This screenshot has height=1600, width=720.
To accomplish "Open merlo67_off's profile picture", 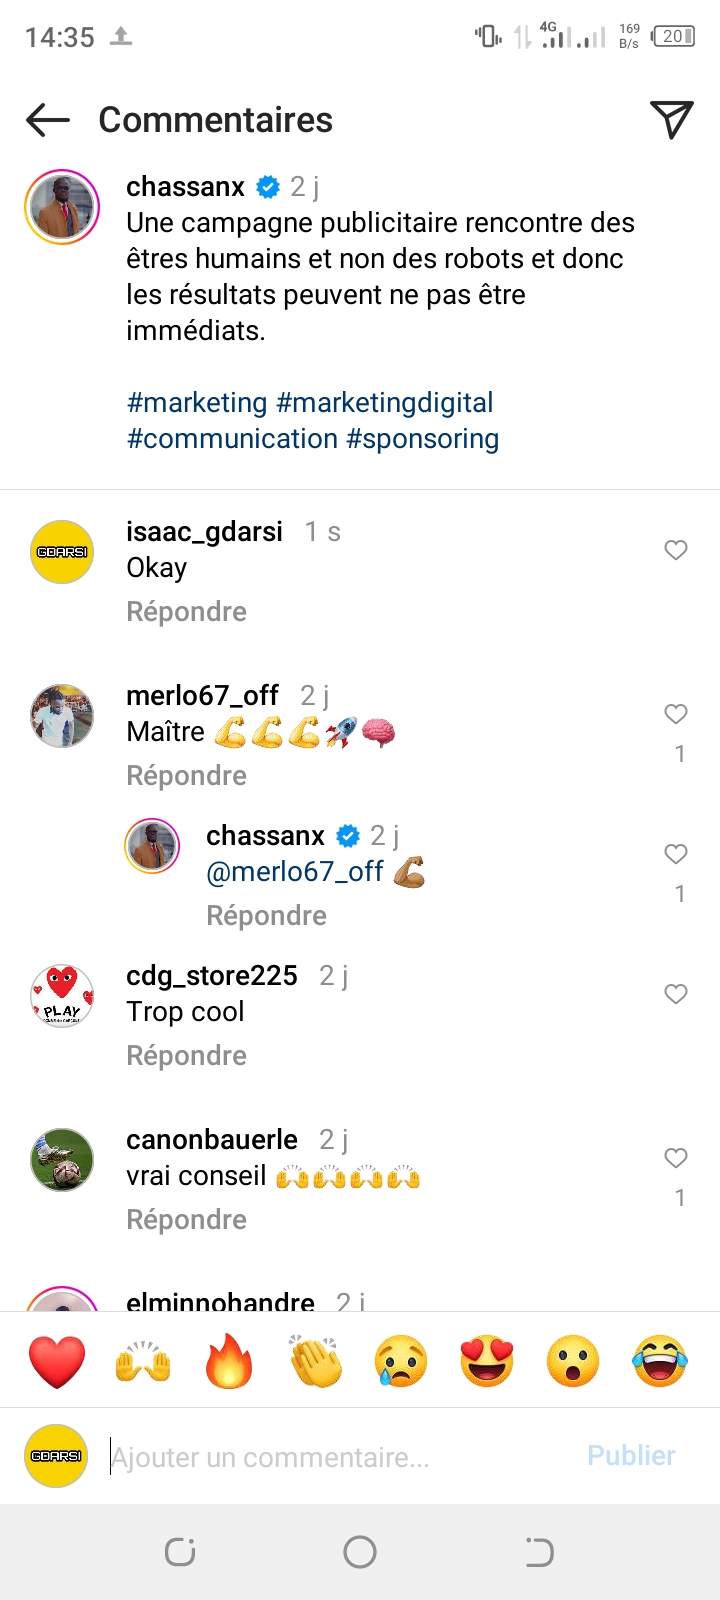I will [x=62, y=716].
